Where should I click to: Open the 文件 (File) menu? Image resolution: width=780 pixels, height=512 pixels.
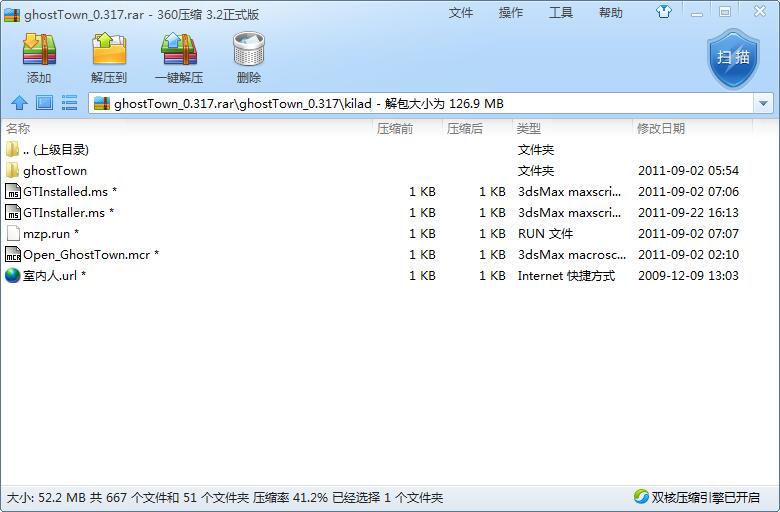[461, 13]
